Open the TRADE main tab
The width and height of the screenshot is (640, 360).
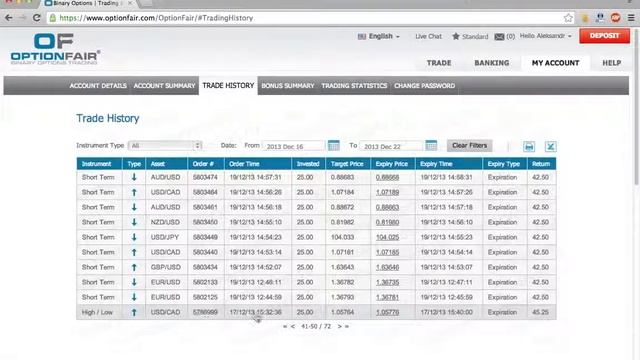439,63
